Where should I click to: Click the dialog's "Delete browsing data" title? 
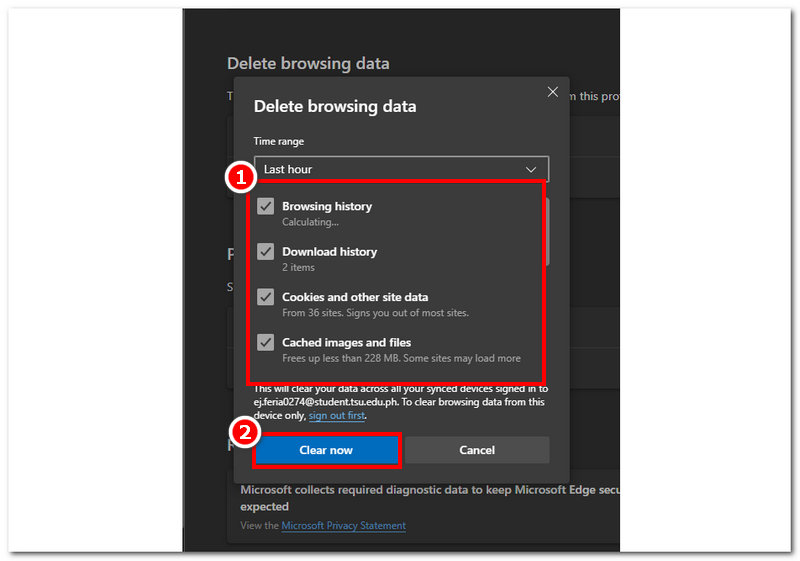point(335,106)
